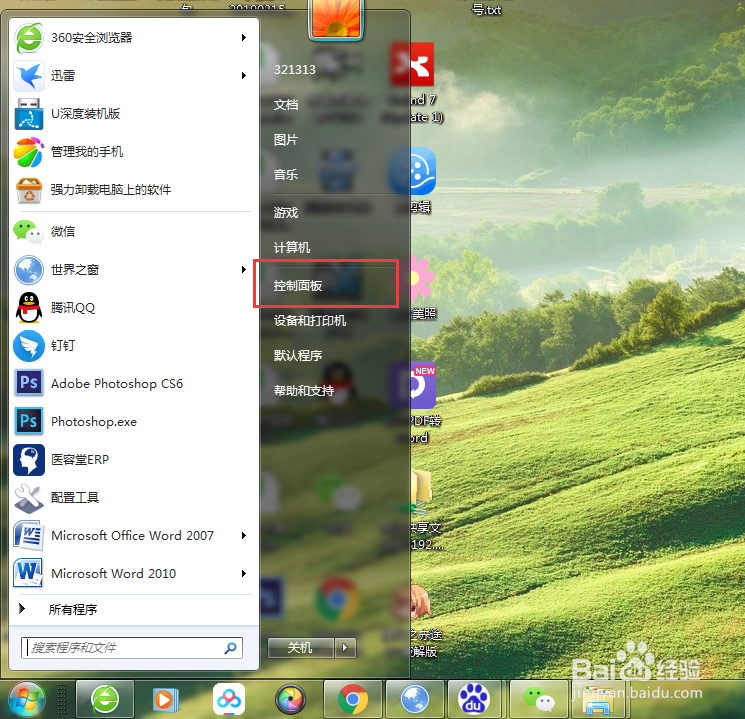
Task: Click the search magnifier icon in Start menu
Action: click(x=230, y=648)
